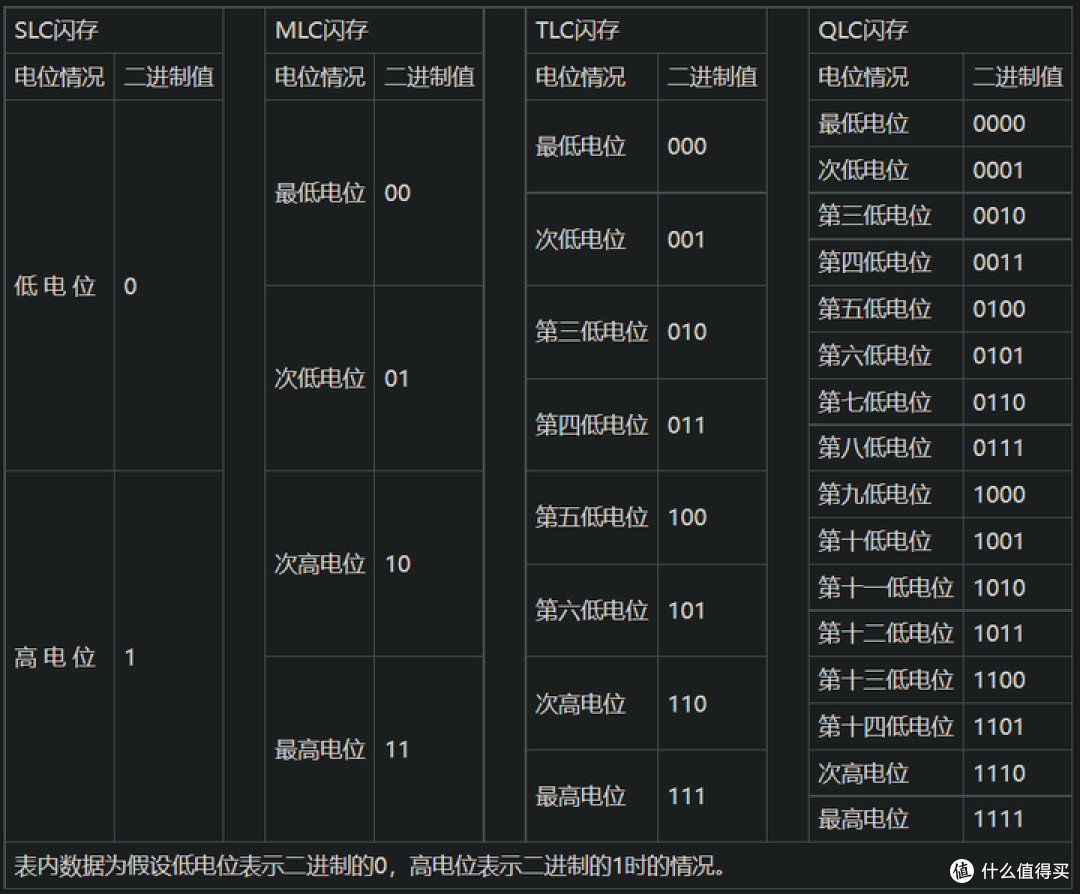Click QLC binary value "0000"
This screenshot has height=894, width=1080.
coord(999,123)
